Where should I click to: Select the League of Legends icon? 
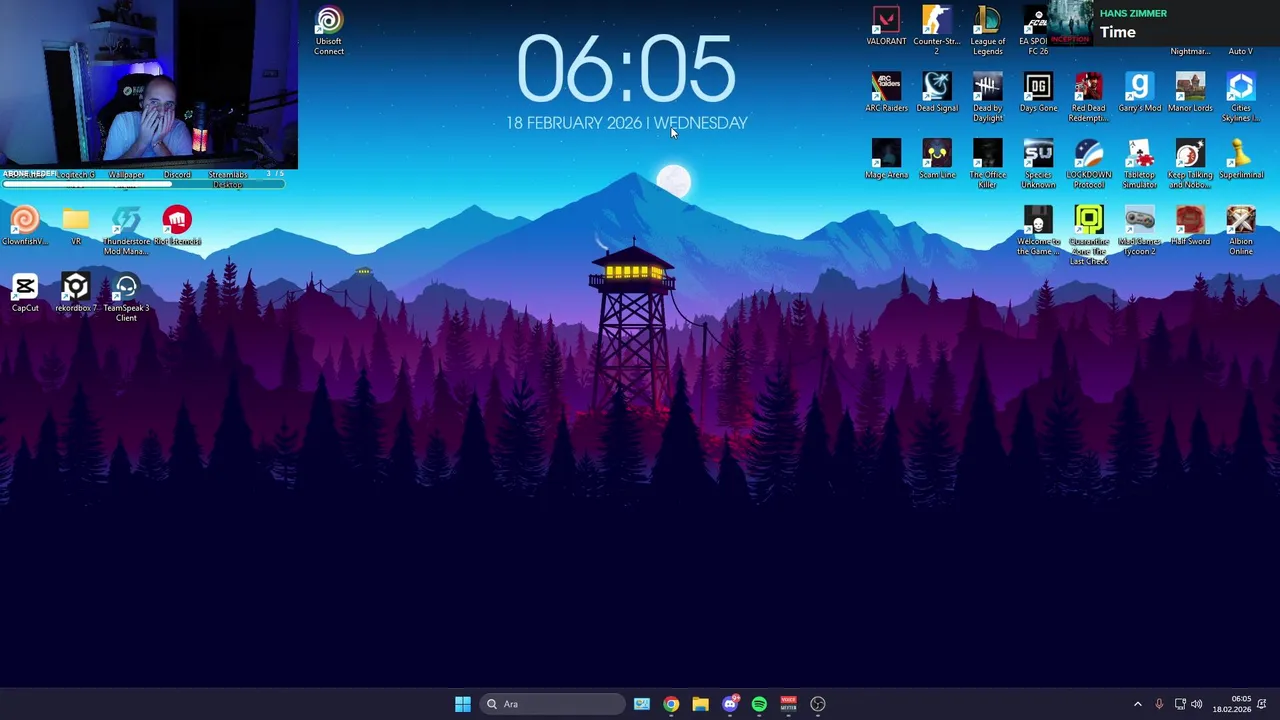click(988, 31)
